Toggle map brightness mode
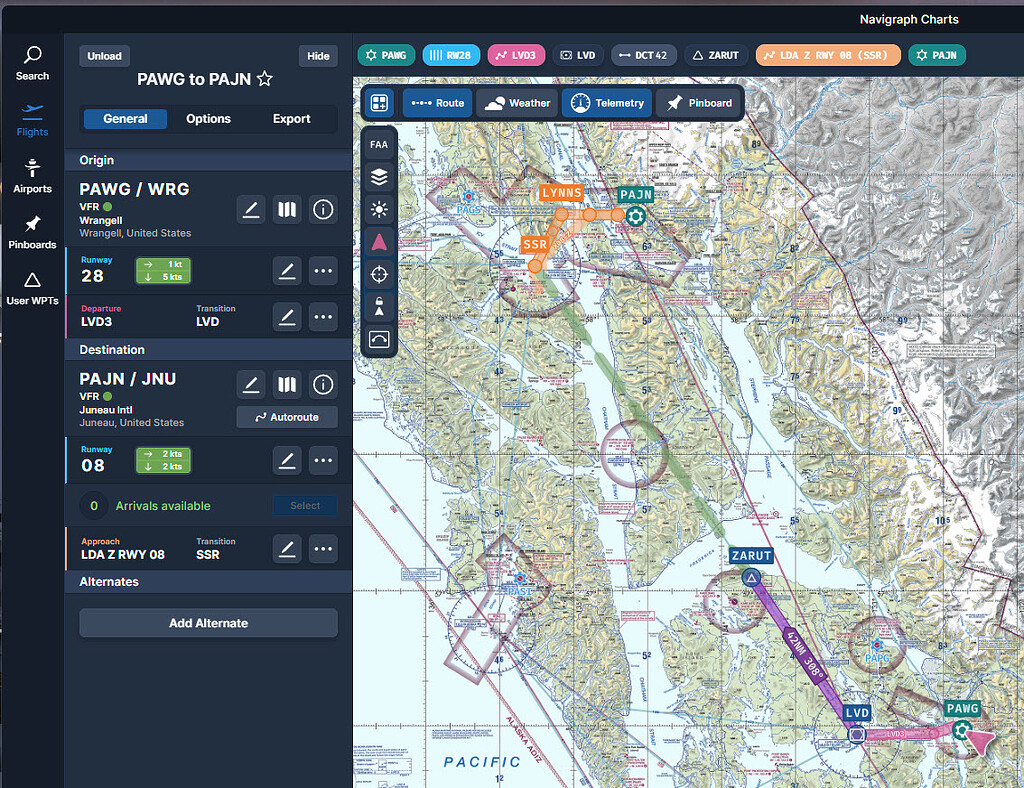The height and width of the screenshot is (788, 1024). [x=379, y=210]
